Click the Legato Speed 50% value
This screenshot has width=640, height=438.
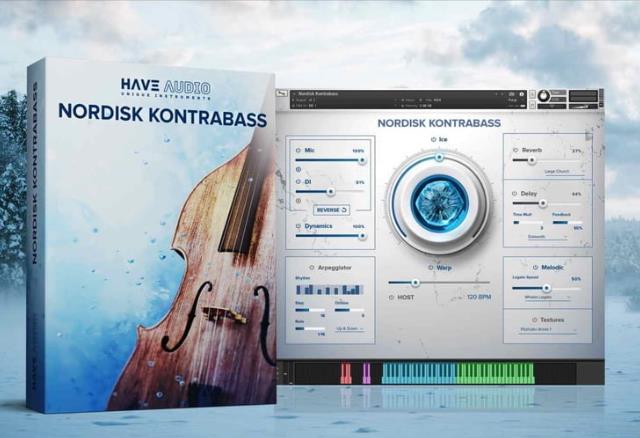coord(576,279)
